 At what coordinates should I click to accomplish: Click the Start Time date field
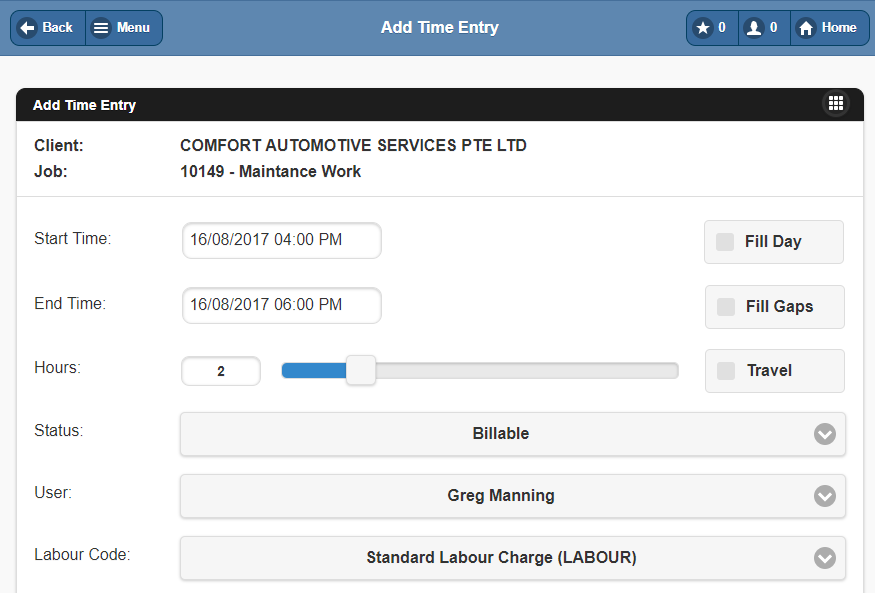(281, 240)
